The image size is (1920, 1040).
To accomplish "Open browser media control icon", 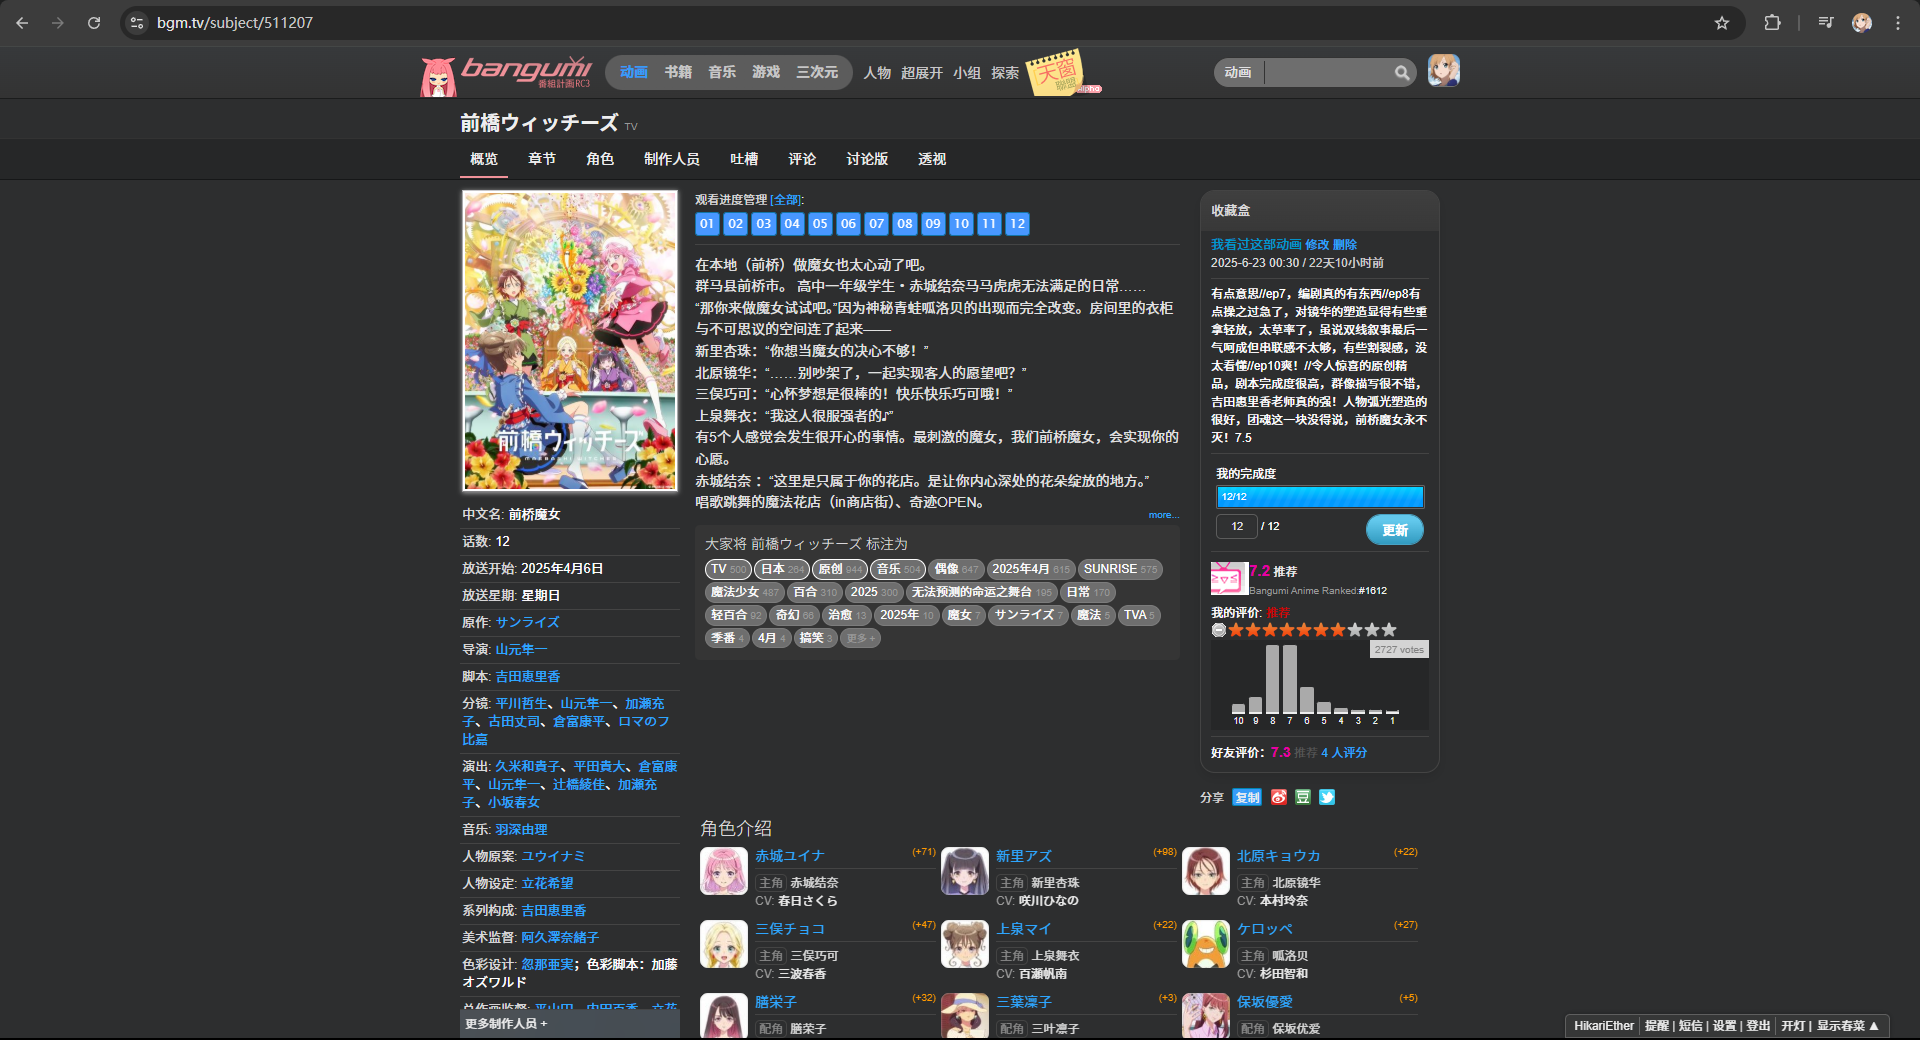I will pyautogui.click(x=1826, y=23).
